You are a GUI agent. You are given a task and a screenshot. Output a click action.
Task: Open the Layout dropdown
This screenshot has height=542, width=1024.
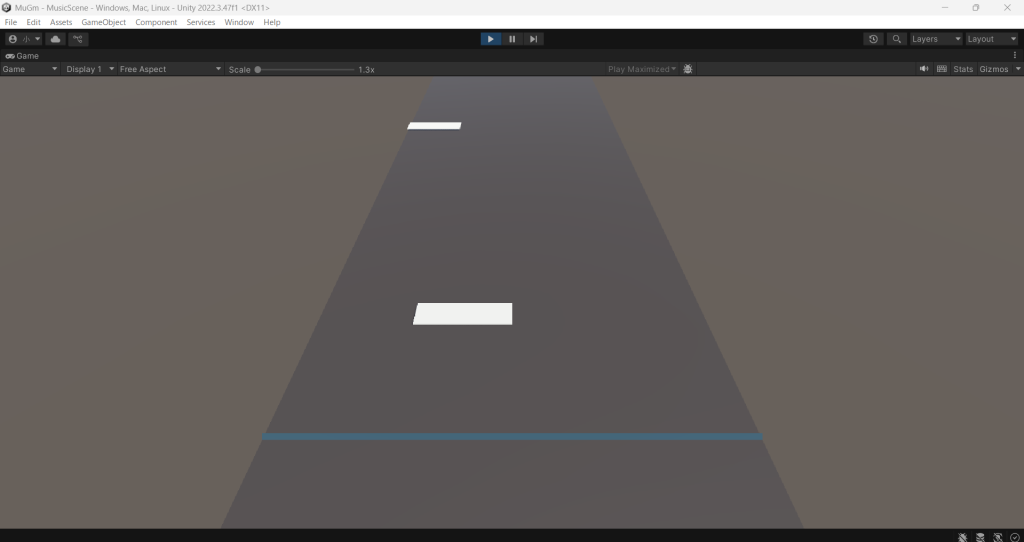coord(991,39)
